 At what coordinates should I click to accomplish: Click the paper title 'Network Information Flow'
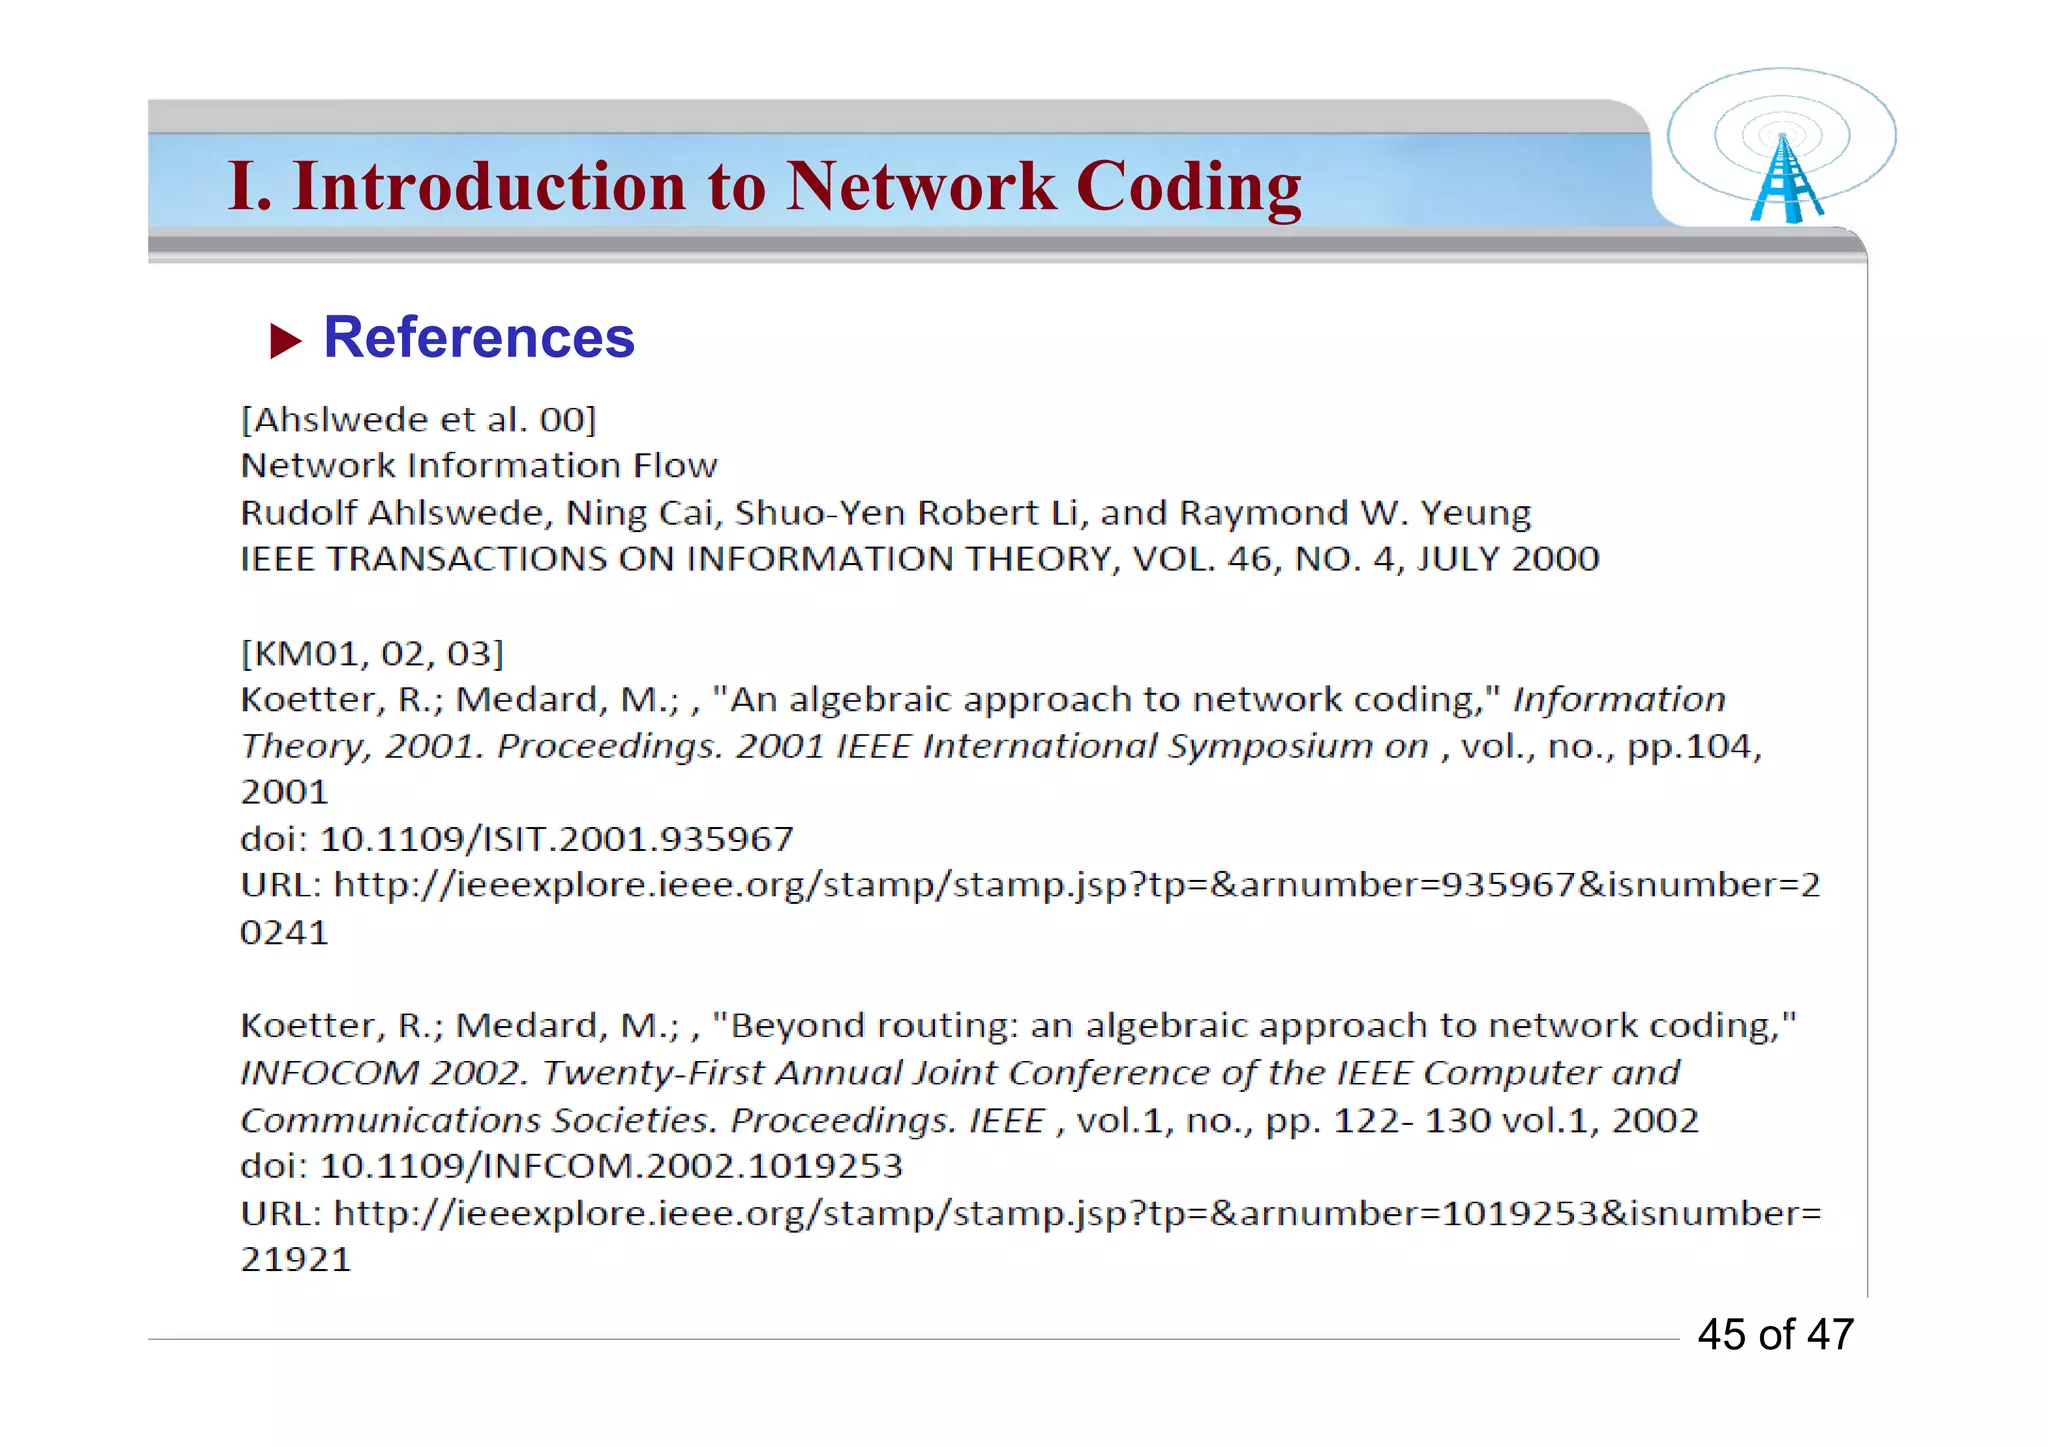(479, 466)
